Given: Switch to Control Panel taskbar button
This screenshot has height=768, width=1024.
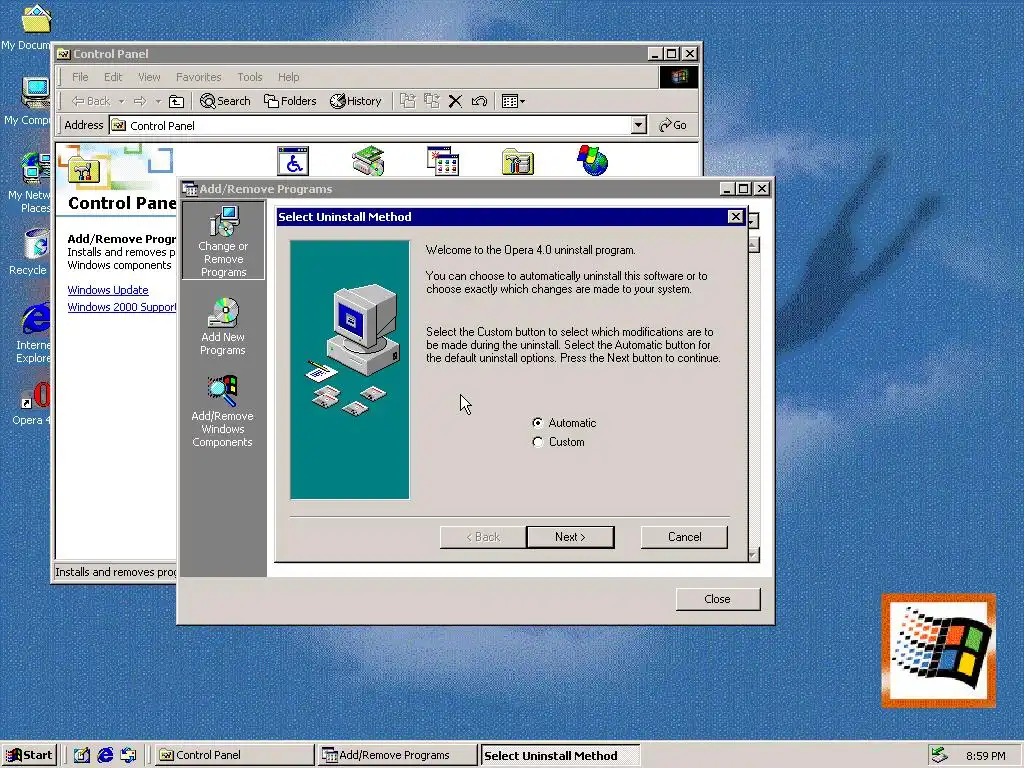Looking at the screenshot, I should pyautogui.click(x=234, y=755).
